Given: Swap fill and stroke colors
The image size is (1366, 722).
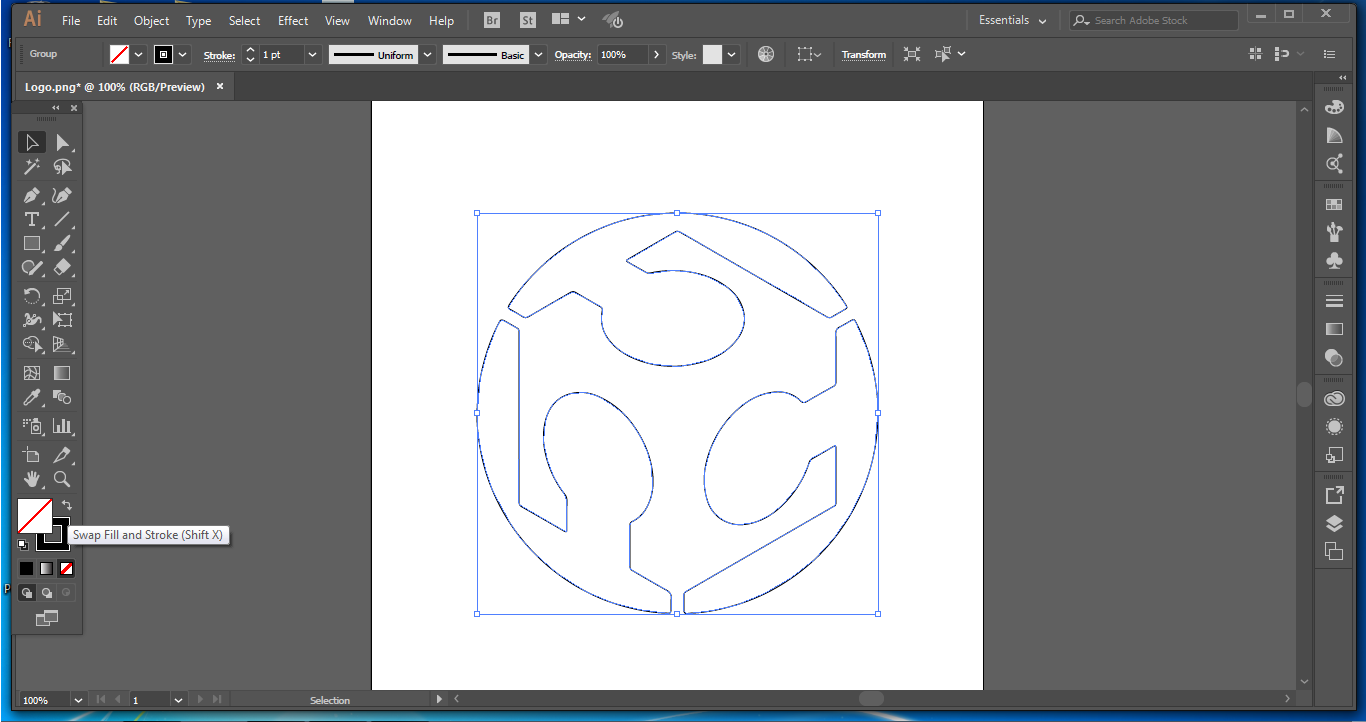Looking at the screenshot, I should coord(67,505).
